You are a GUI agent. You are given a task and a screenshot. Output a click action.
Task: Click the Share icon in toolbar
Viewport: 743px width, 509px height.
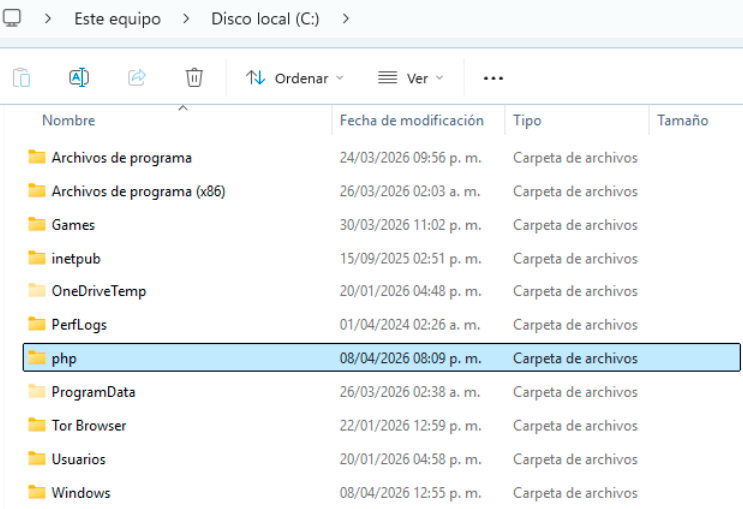coord(137,78)
